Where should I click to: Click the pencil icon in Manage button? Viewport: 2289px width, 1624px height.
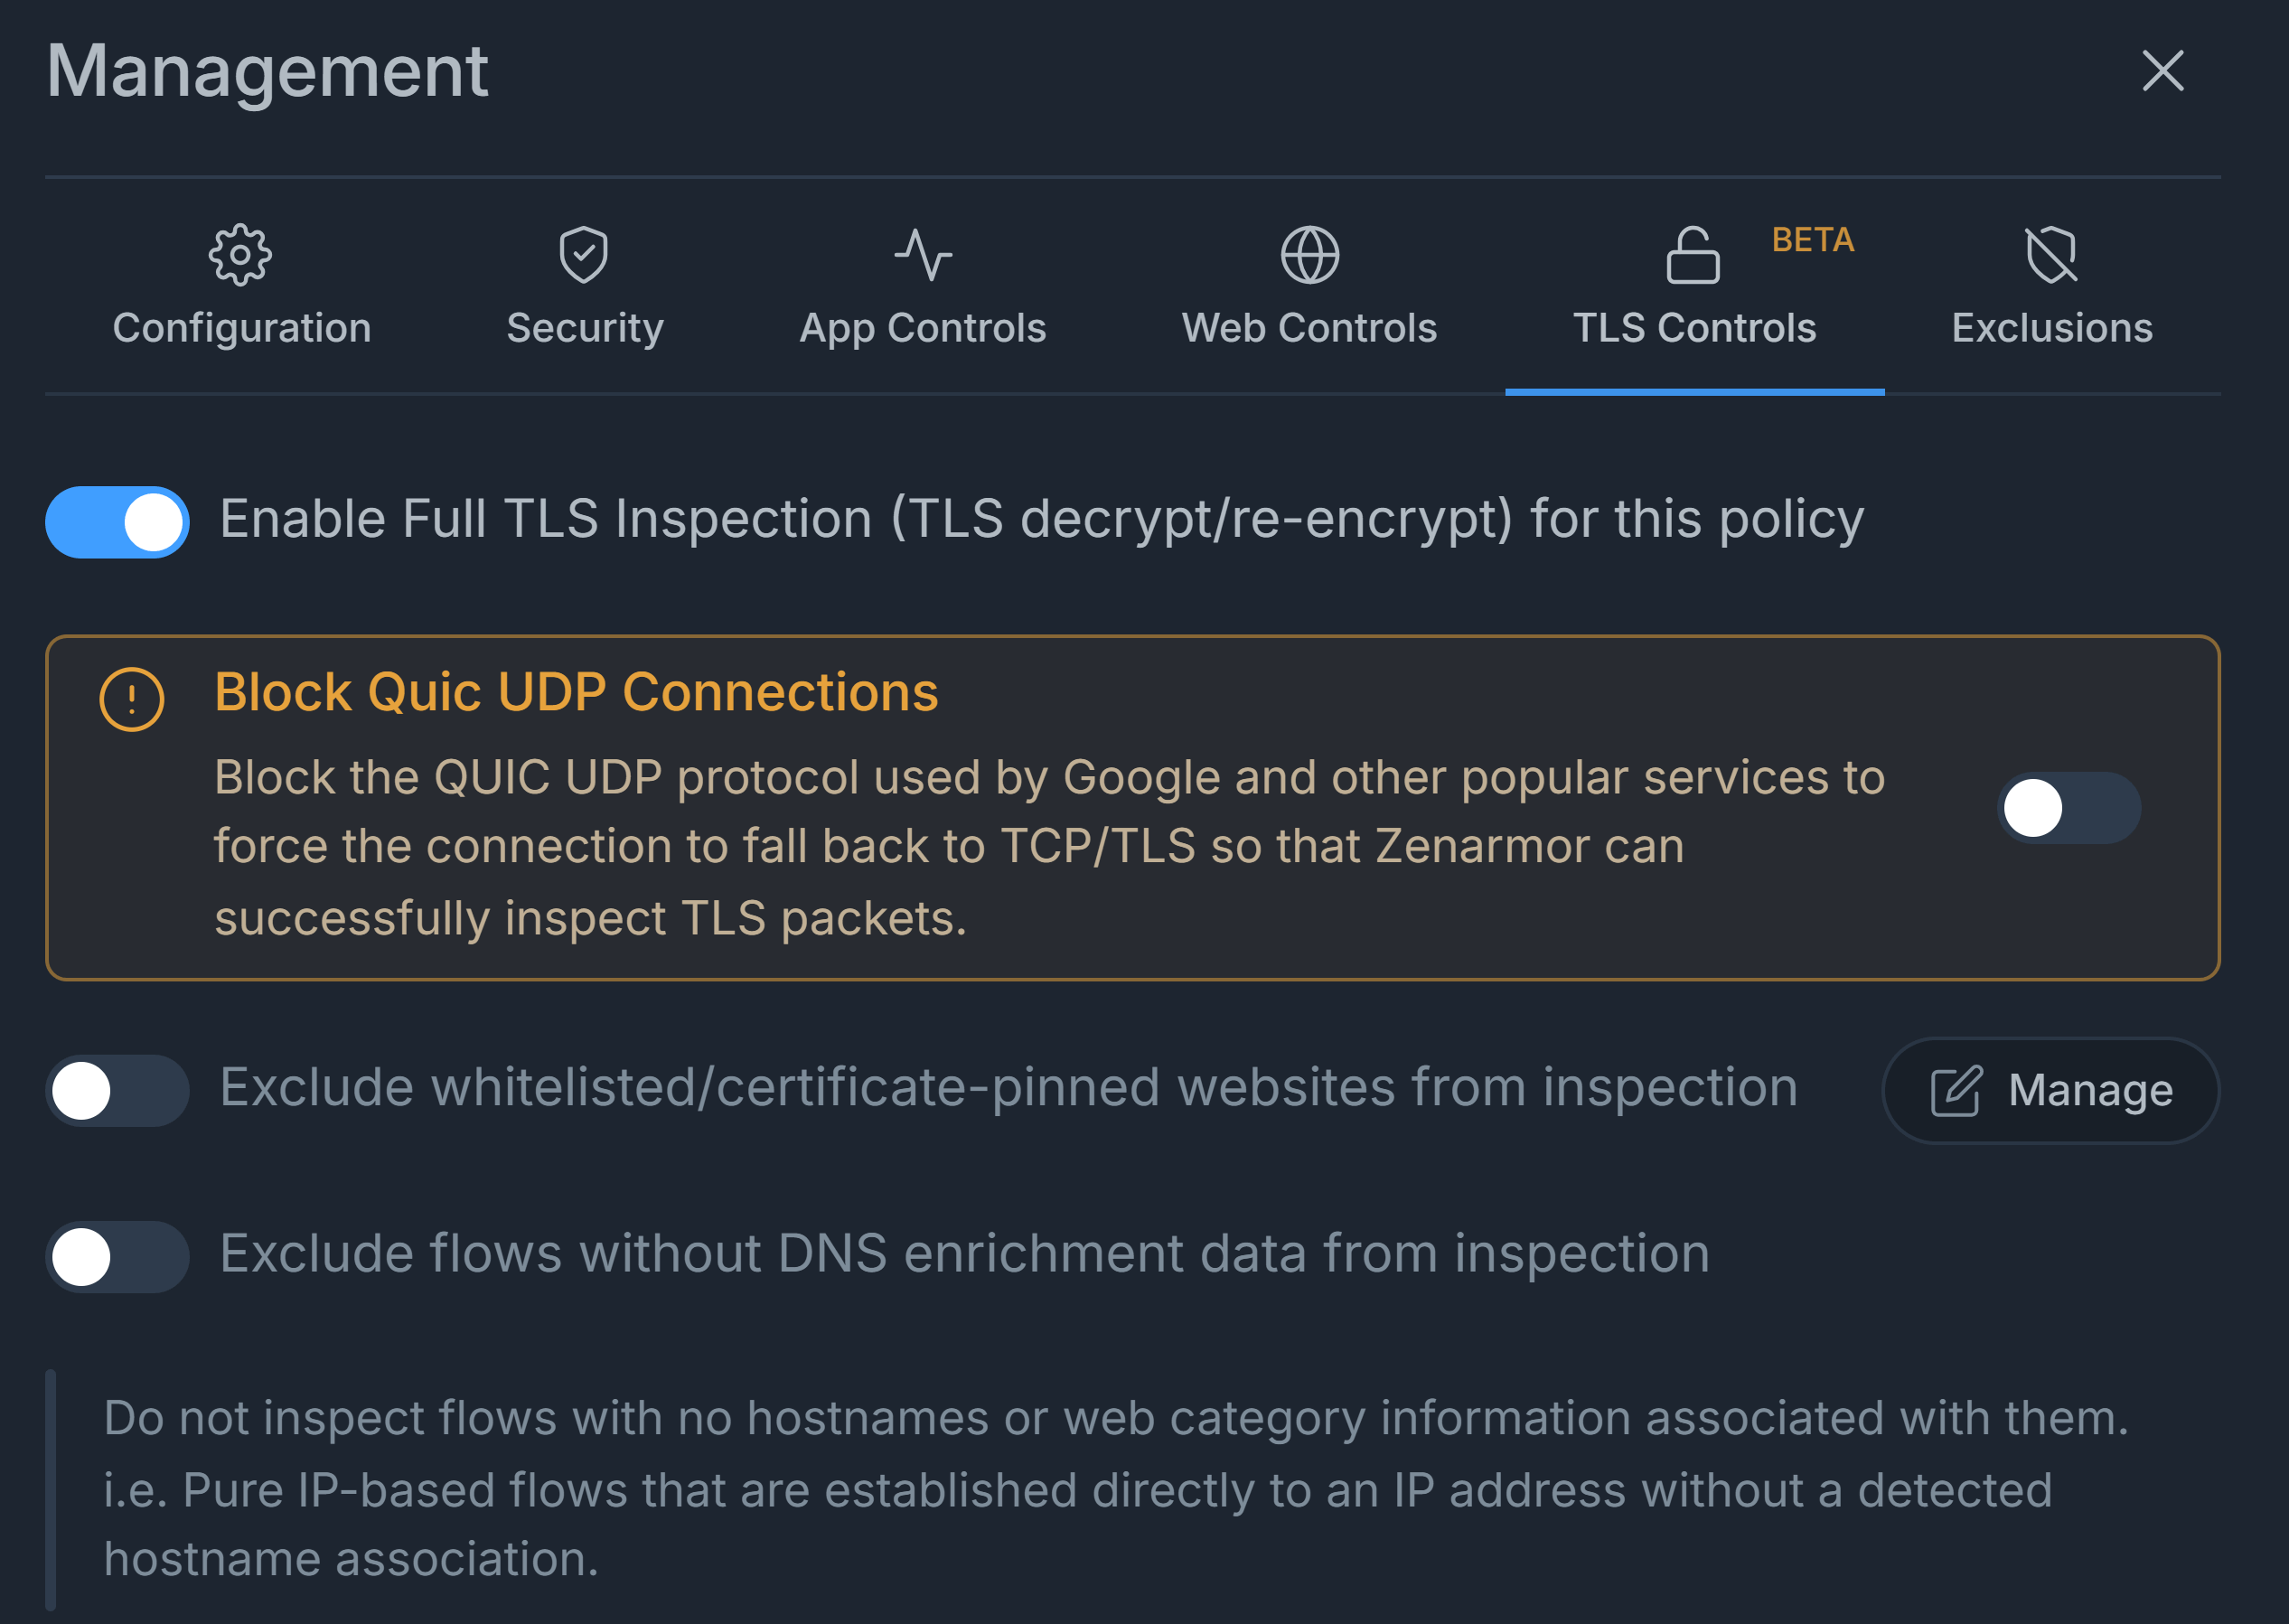coord(1956,1090)
